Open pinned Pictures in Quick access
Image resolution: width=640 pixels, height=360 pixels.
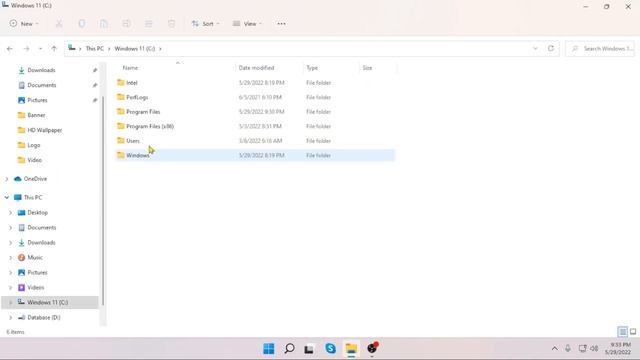click(37, 100)
